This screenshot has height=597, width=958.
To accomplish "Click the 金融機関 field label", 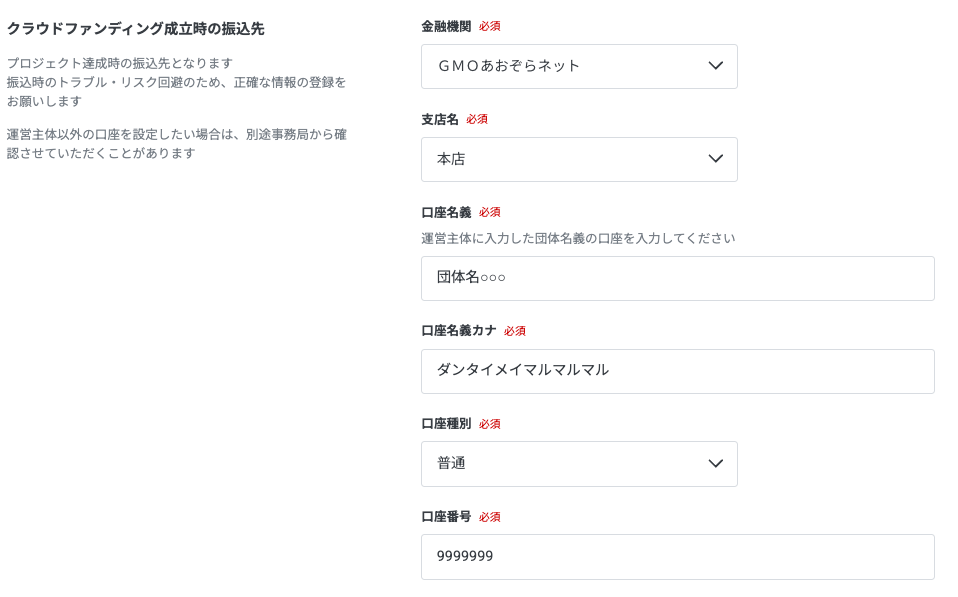I will click(x=446, y=26).
